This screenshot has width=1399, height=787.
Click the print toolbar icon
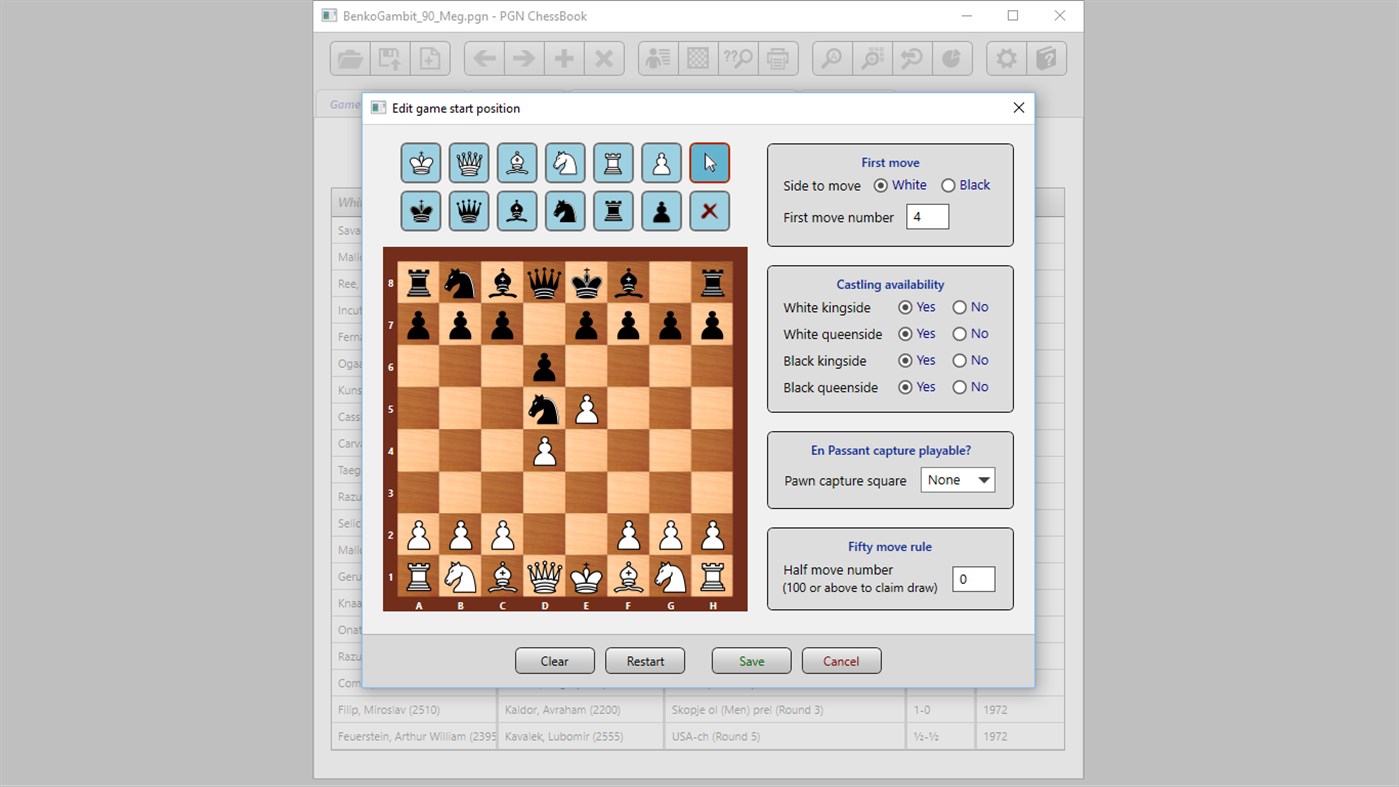(x=777, y=58)
